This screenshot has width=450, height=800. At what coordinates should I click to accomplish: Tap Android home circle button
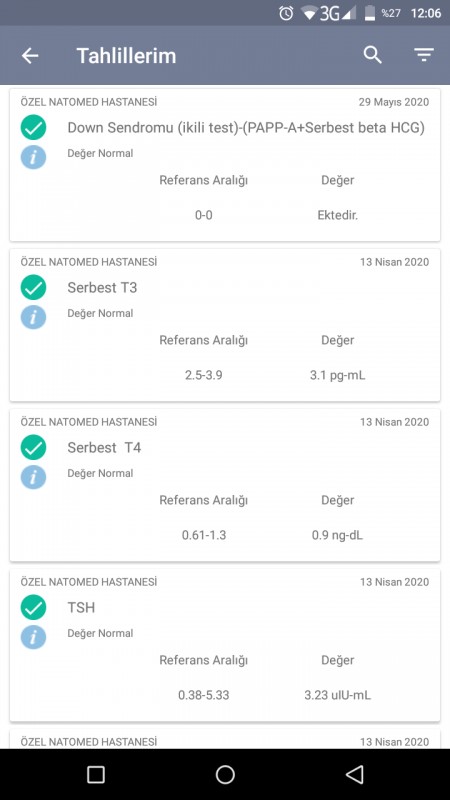pyautogui.click(x=225, y=774)
